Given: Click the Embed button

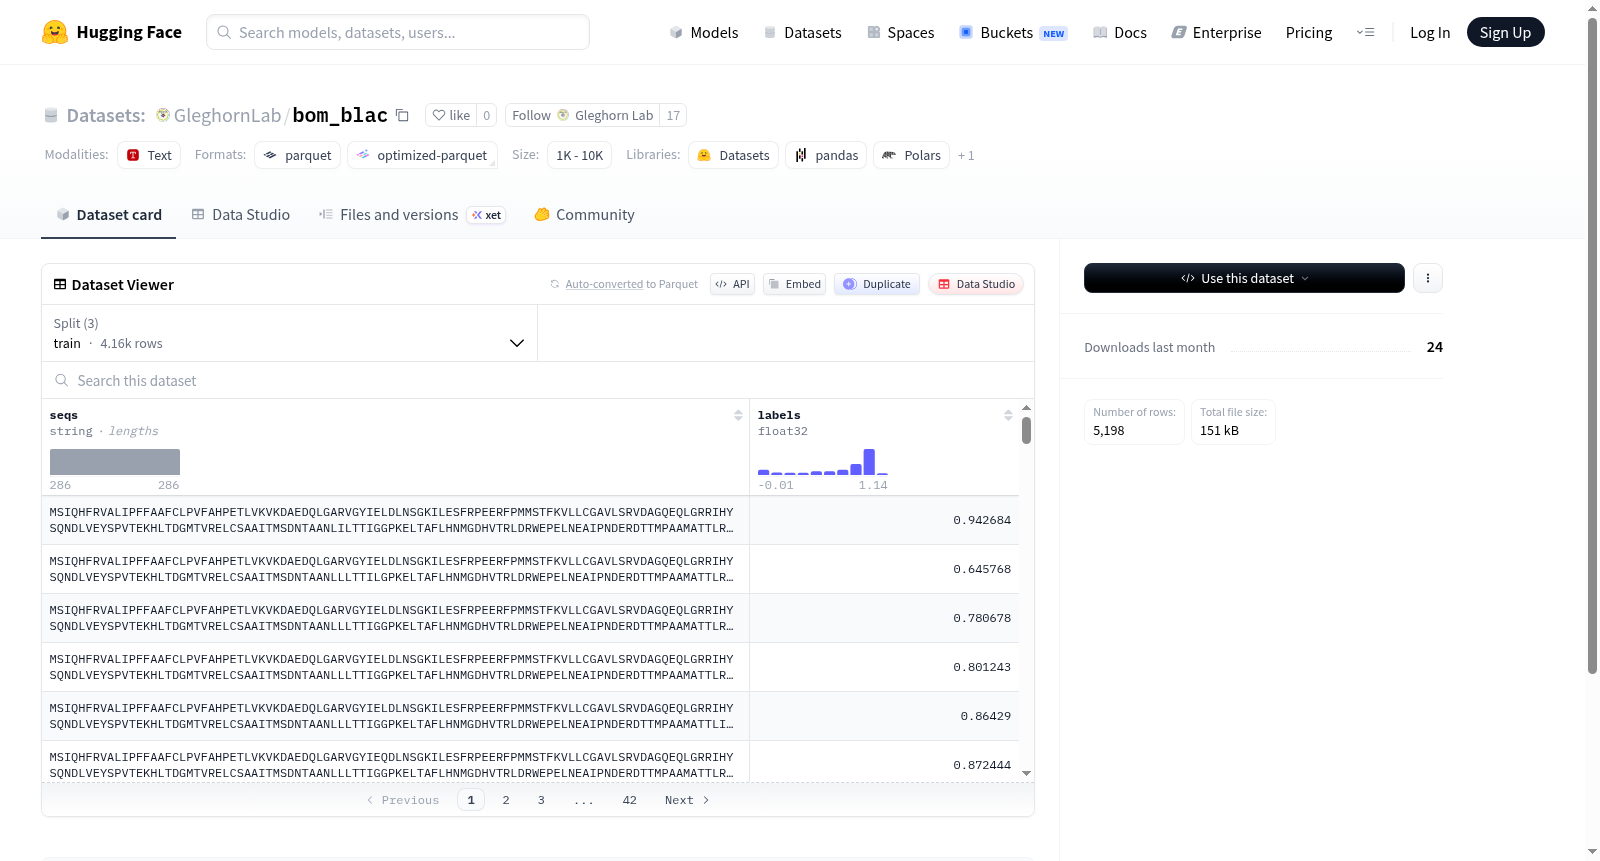Looking at the screenshot, I should click(794, 284).
